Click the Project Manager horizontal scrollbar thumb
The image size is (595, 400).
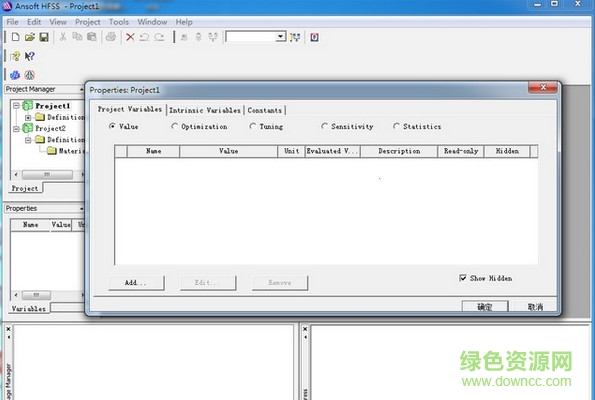(47, 175)
